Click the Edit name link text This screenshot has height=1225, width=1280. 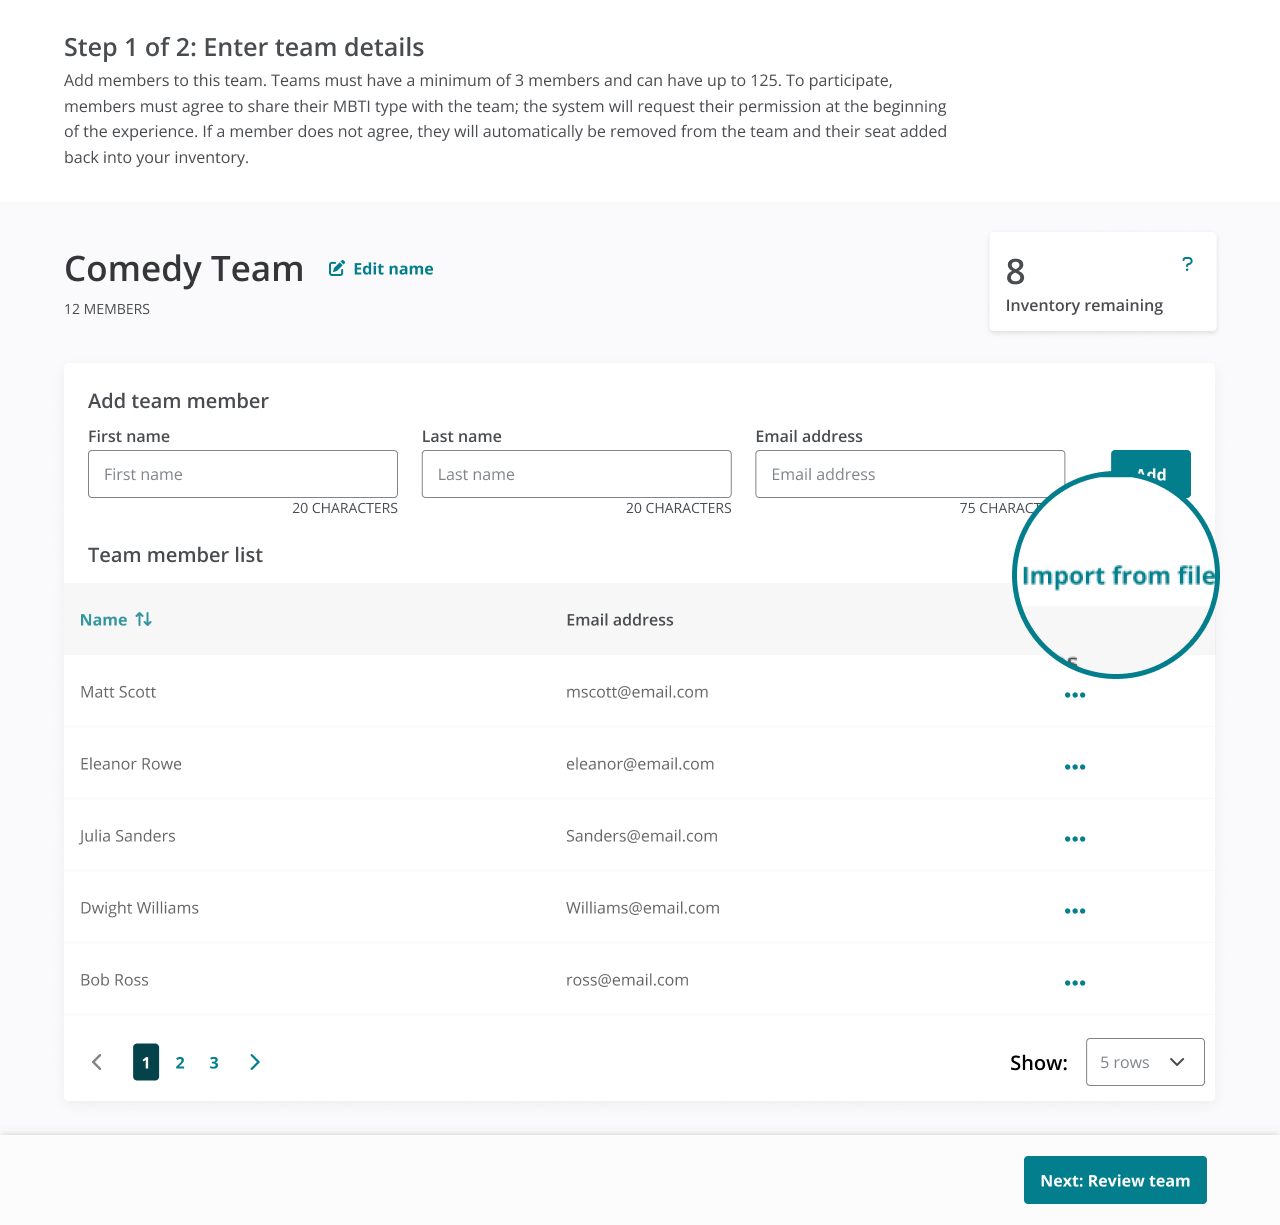coord(393,269)
